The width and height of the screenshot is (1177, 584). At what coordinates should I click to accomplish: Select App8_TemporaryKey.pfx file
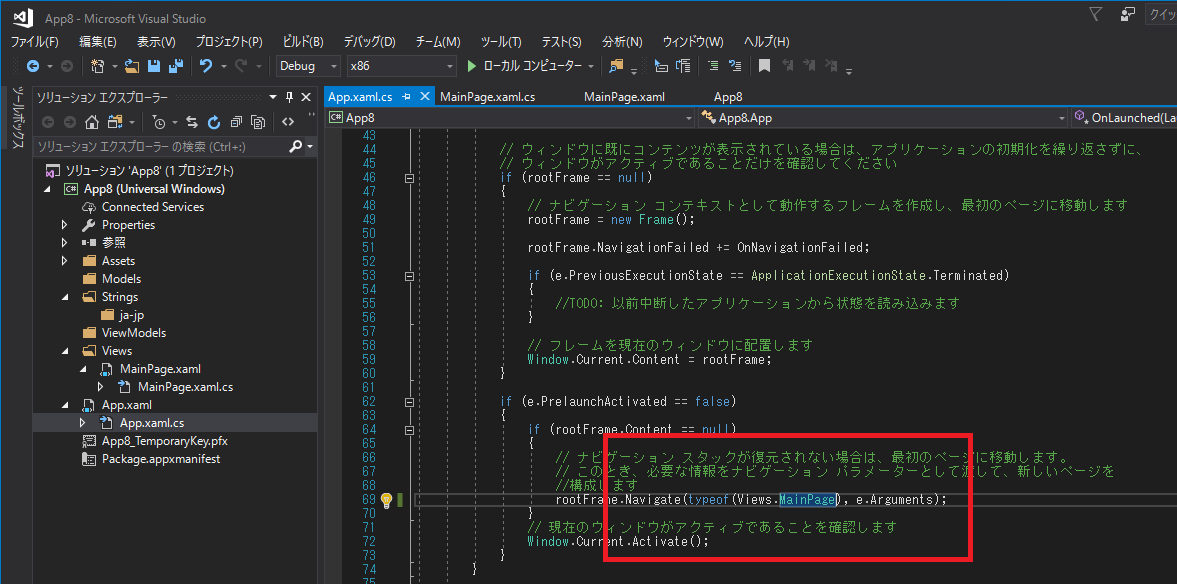coord(164,441)
